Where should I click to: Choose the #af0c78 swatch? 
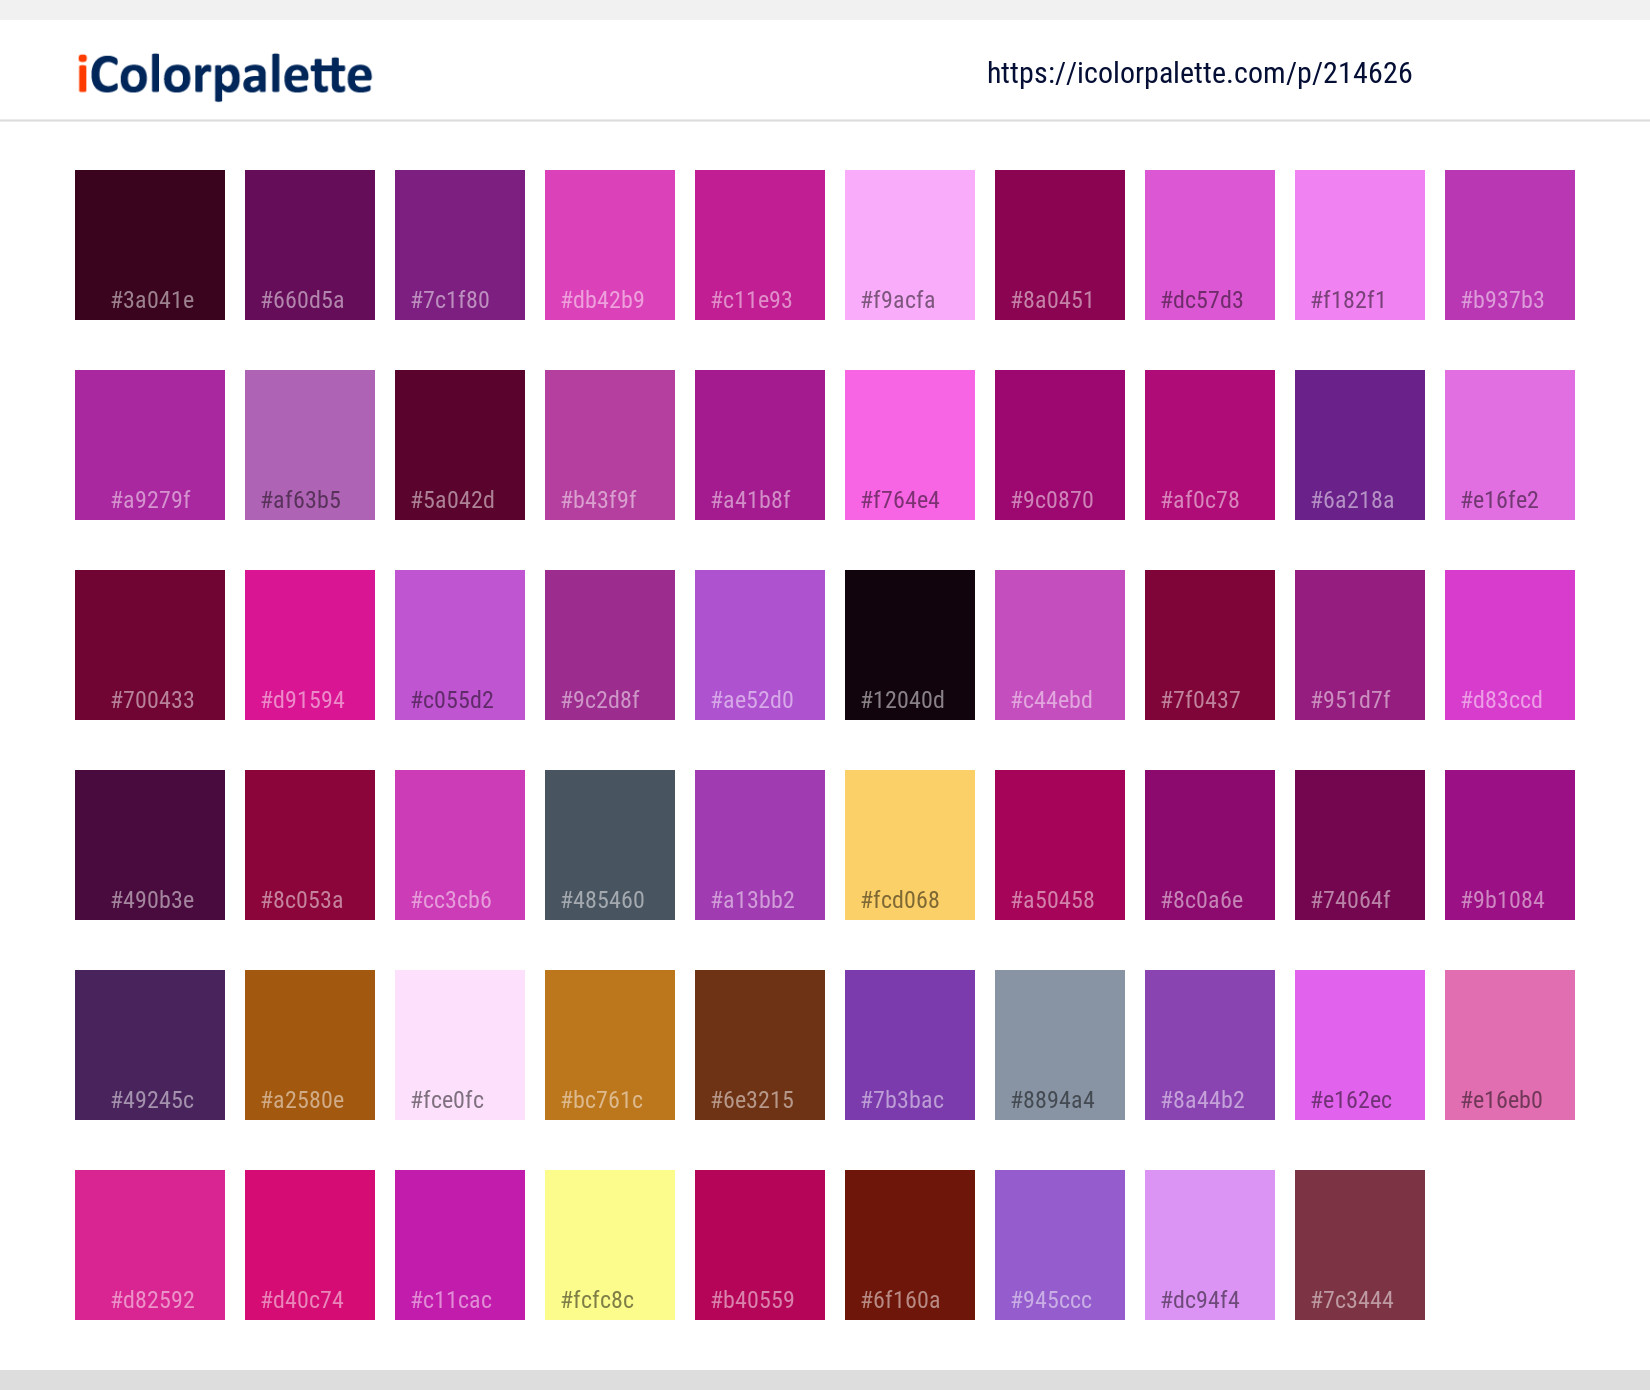coord(1210,445)
